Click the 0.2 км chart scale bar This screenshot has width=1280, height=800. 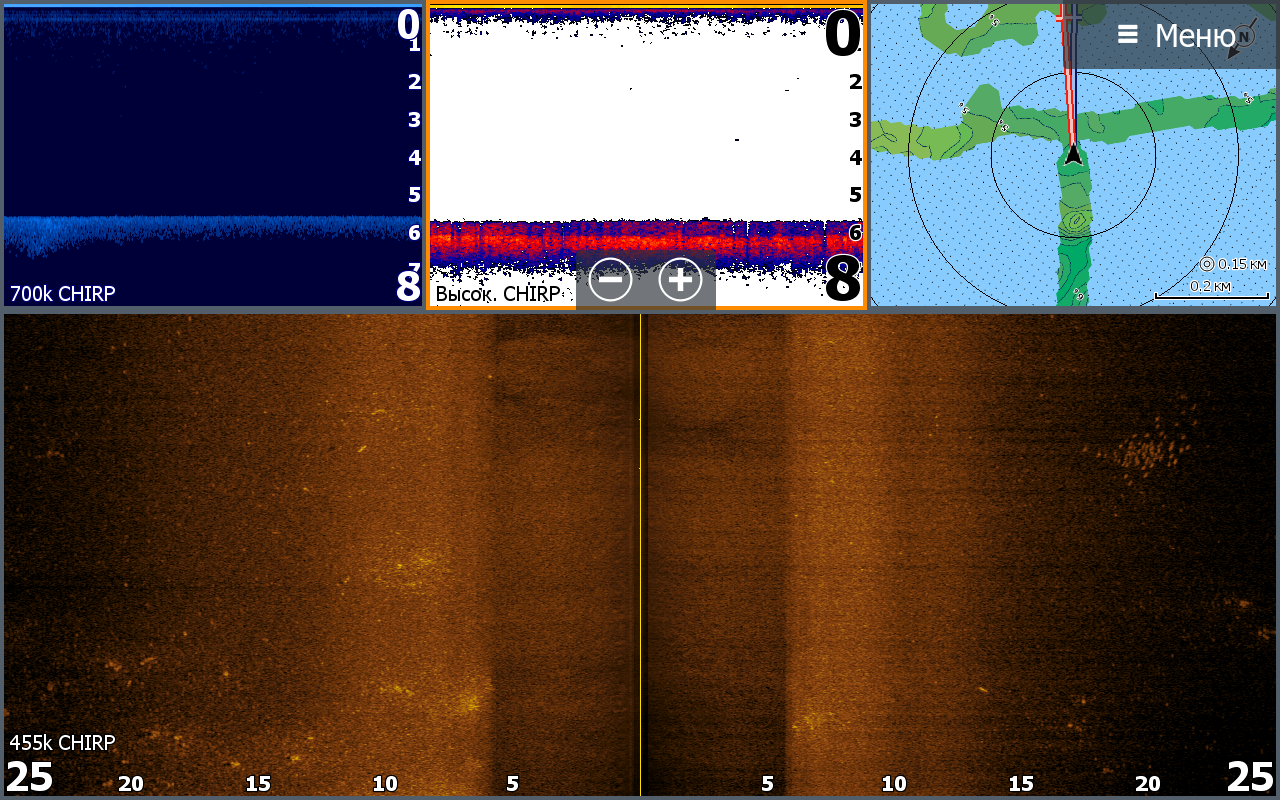1211,292
